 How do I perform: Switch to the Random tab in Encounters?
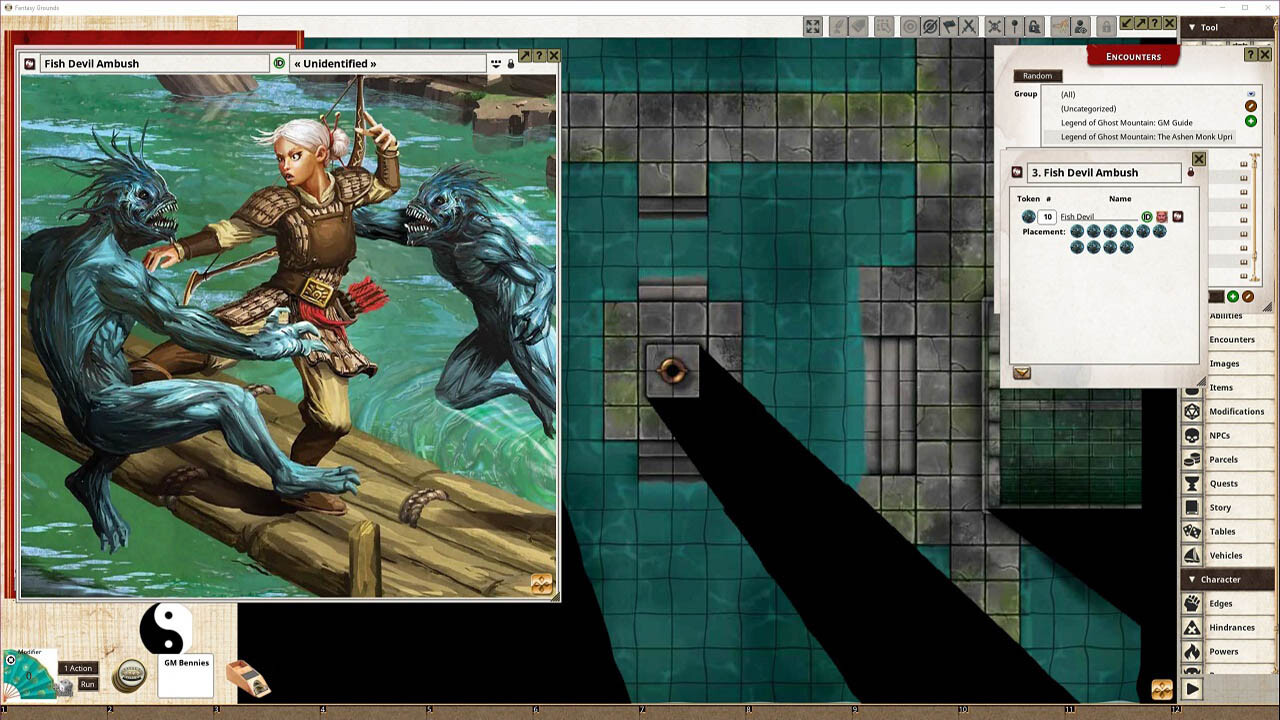(1037, 75)
